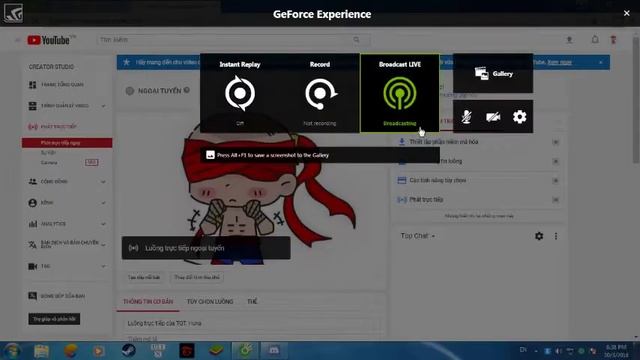The height and width of the screenshot is (360, 640).
Task: Close the GeForce Experience overlay
Action: pos(627,13)
